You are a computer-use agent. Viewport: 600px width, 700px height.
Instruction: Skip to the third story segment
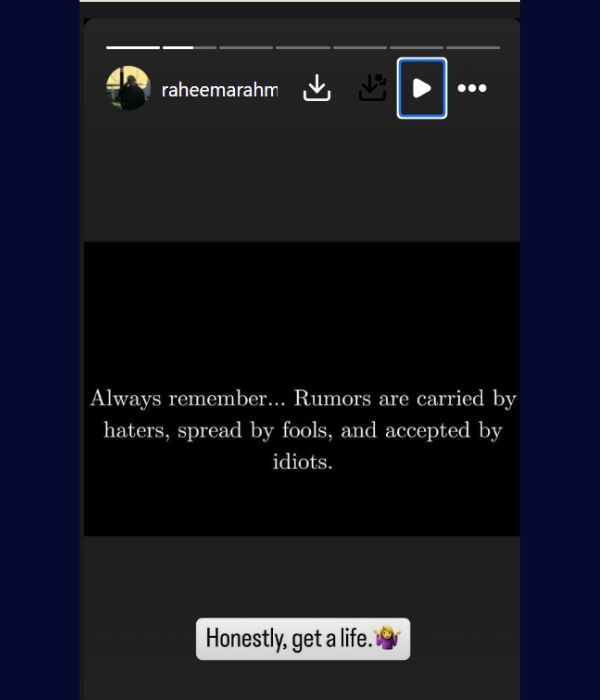click(x=246, y=47)
